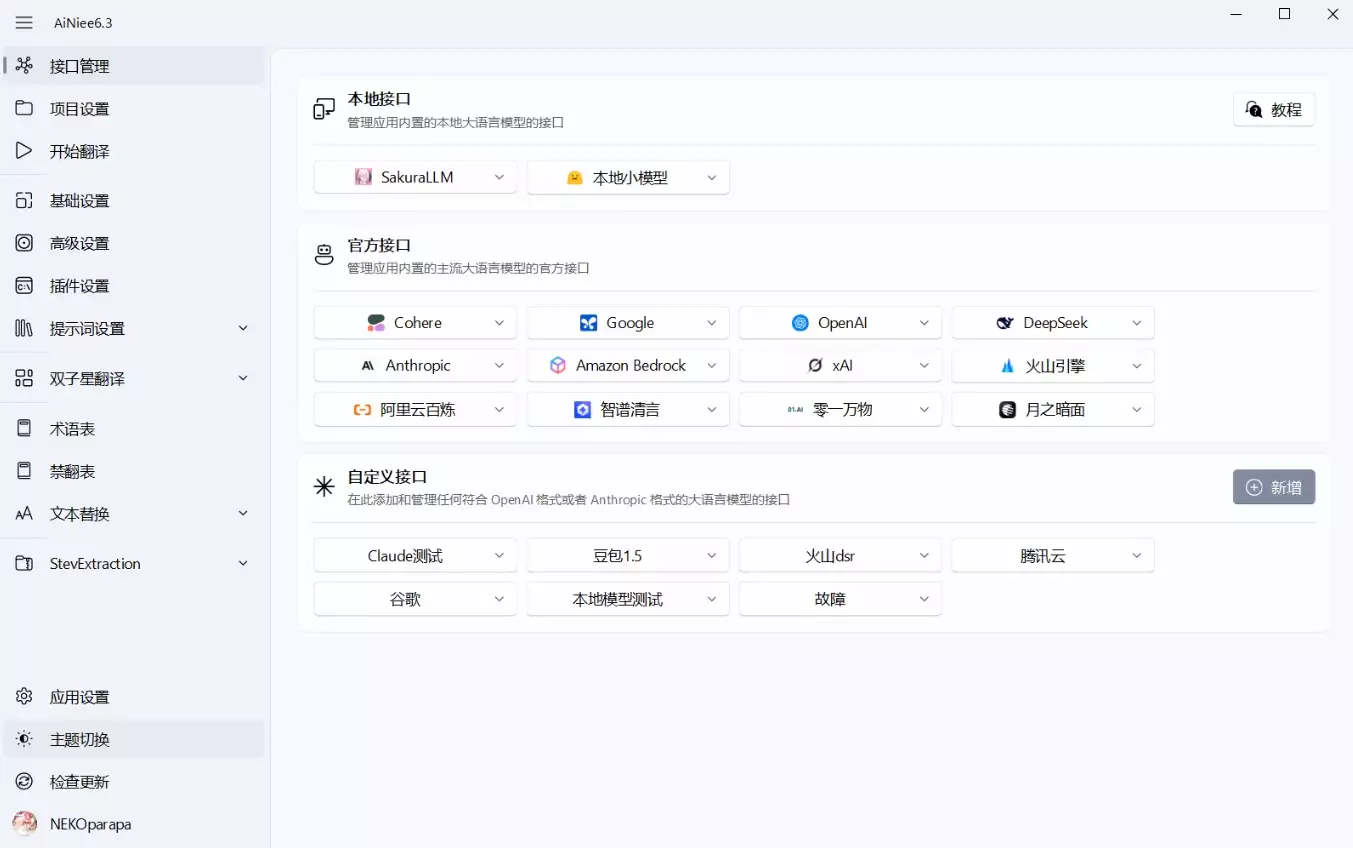The width and height of the screenshot is (1353, 848).
Task: Click the 禁翻表 sidebar icon
Action: click(24, 471)
